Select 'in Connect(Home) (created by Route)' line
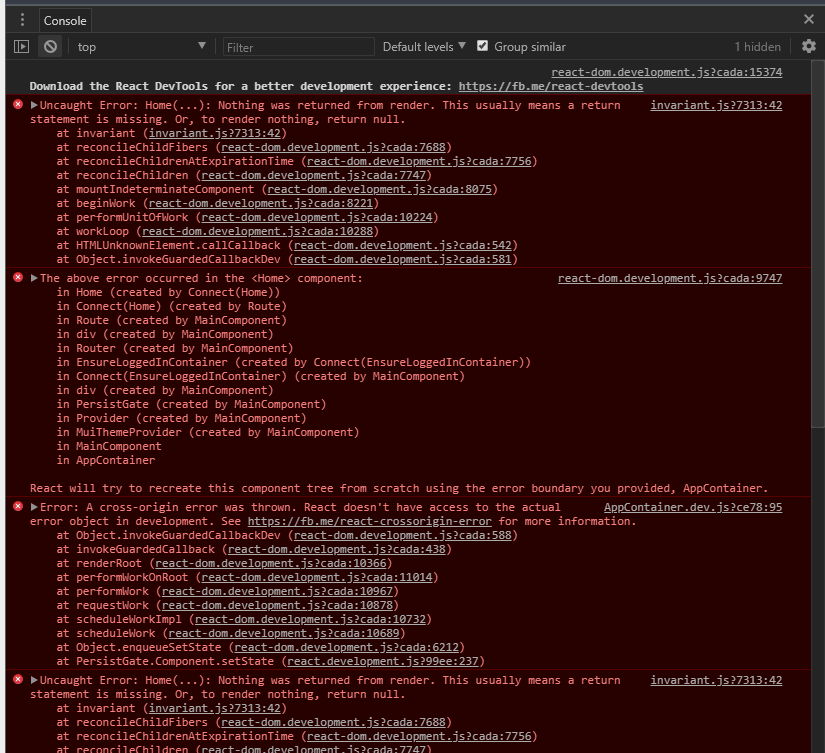 [172, 306]
